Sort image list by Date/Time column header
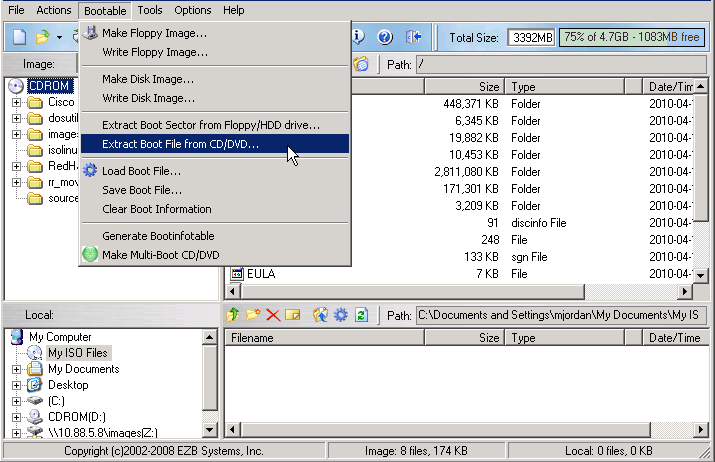The width and height of the screenshot is (715, 462). coord(668,87)
